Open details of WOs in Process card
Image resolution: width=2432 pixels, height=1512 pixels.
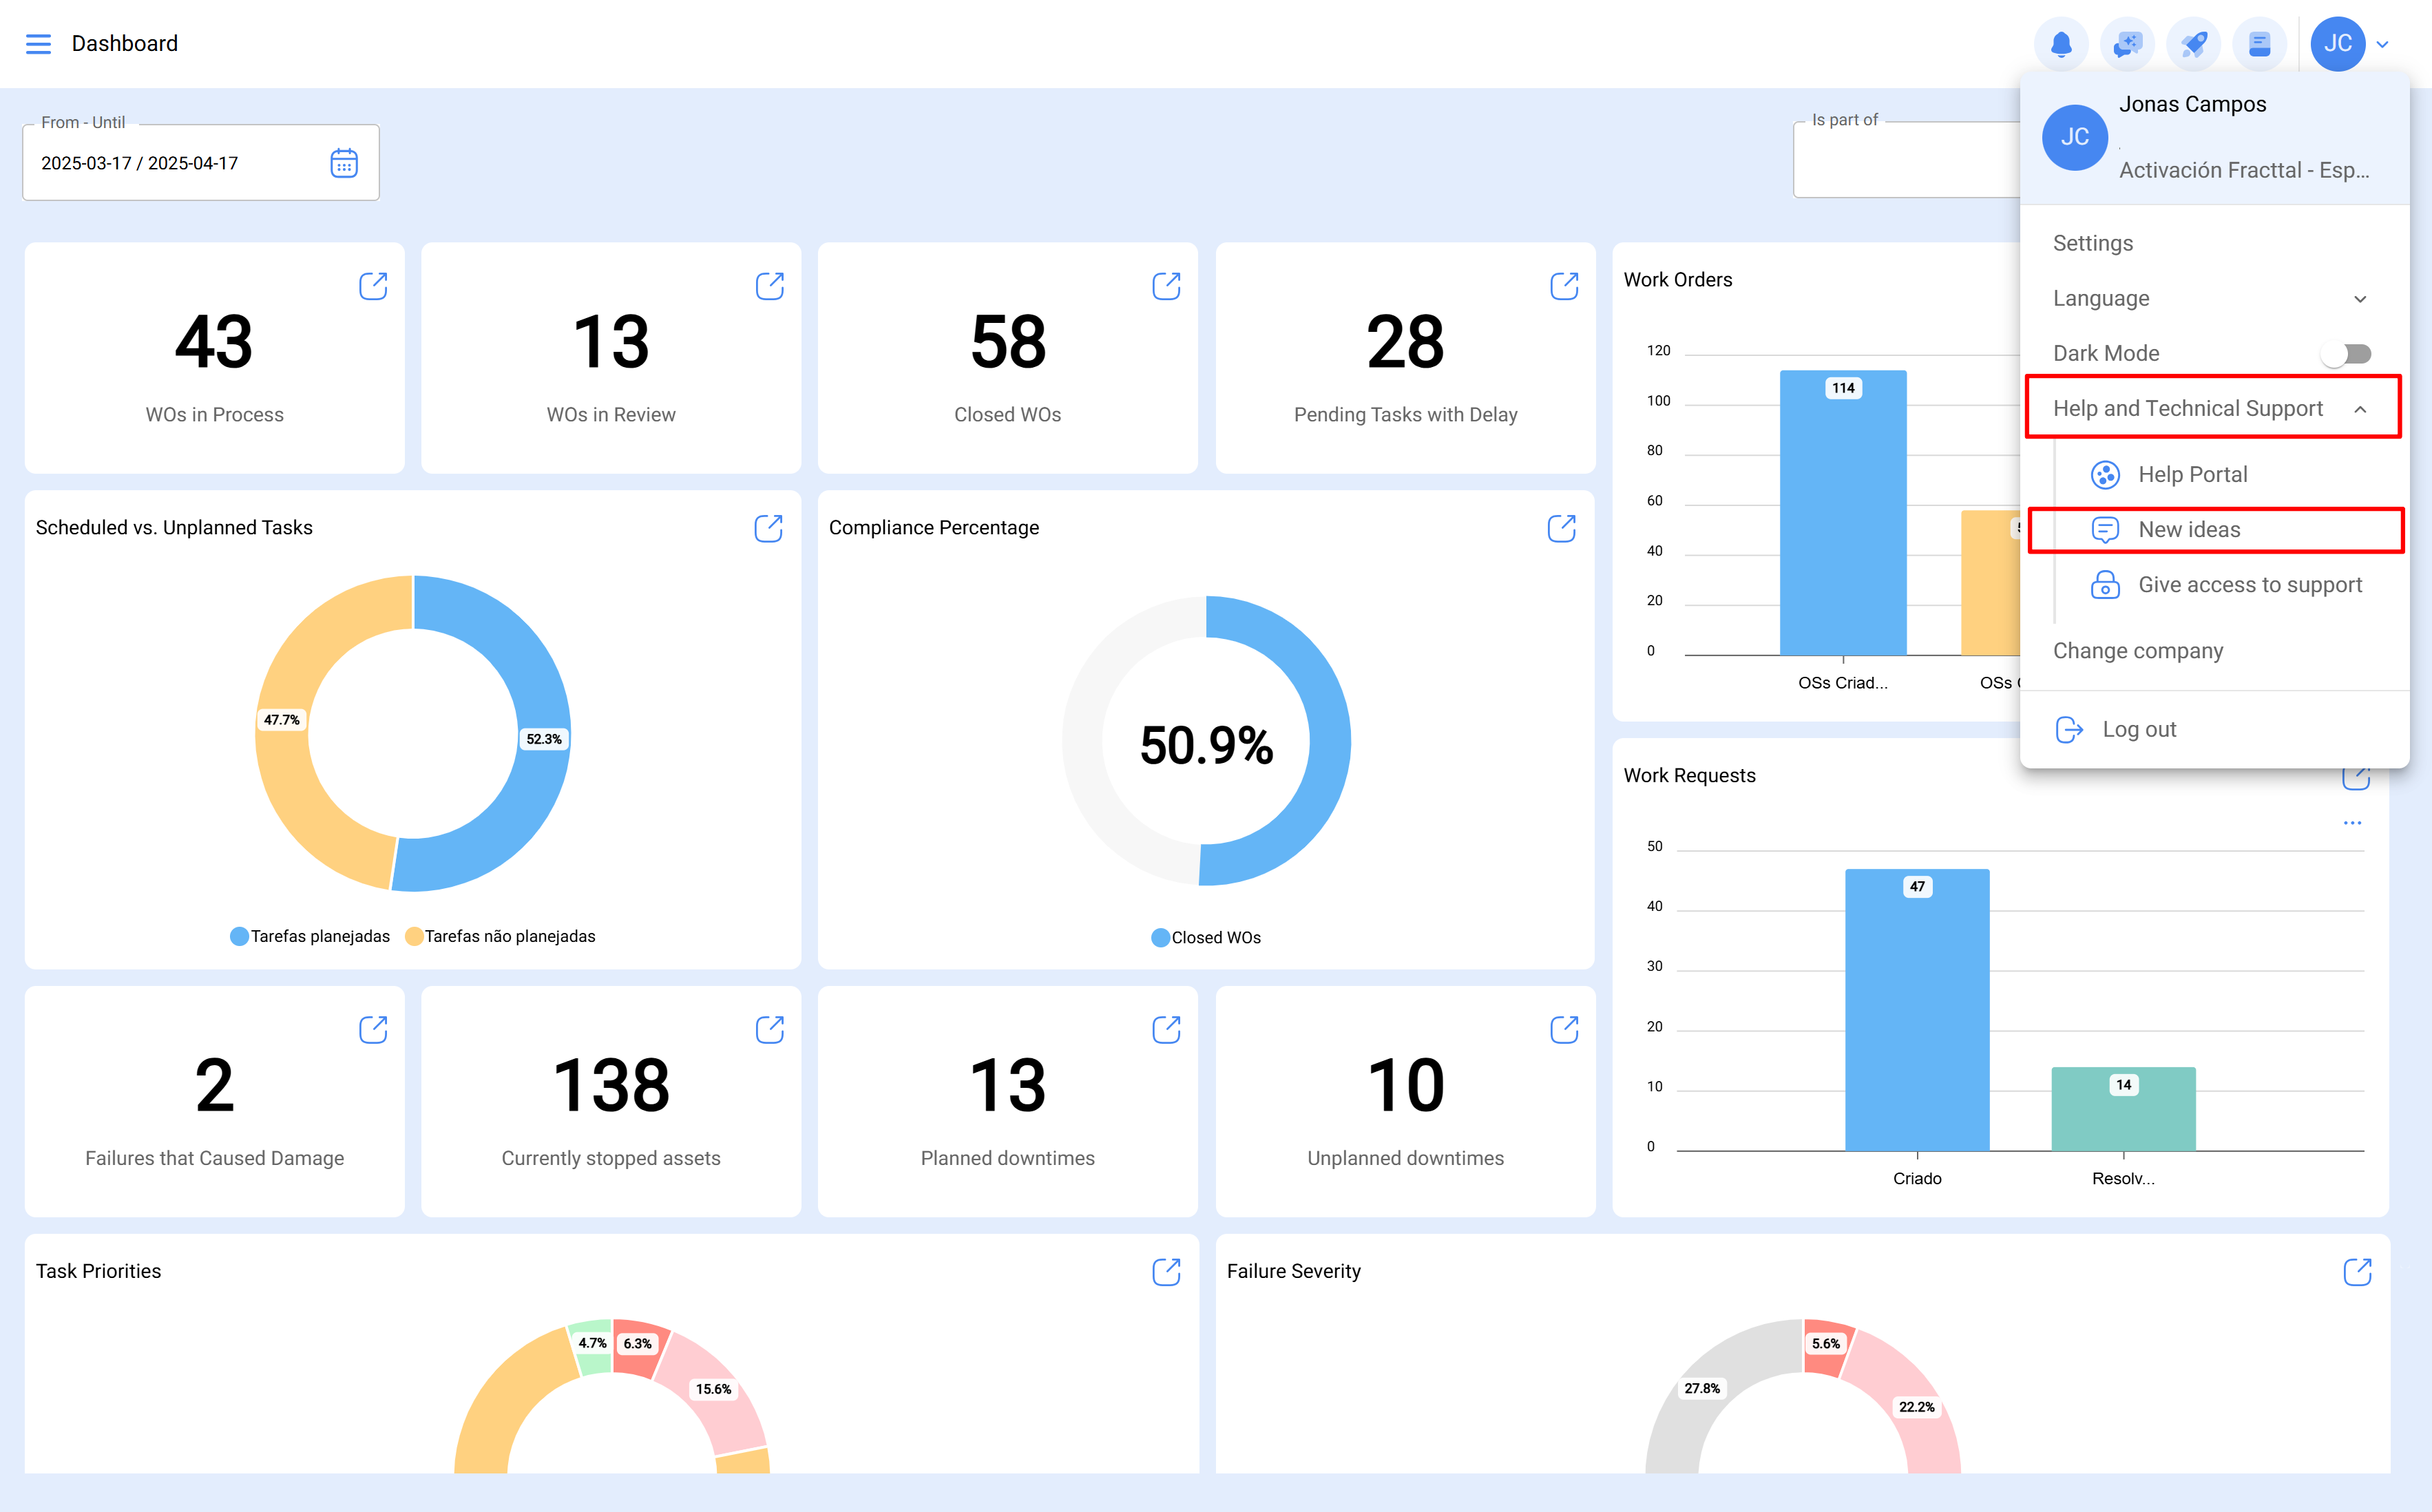[373, 286]
